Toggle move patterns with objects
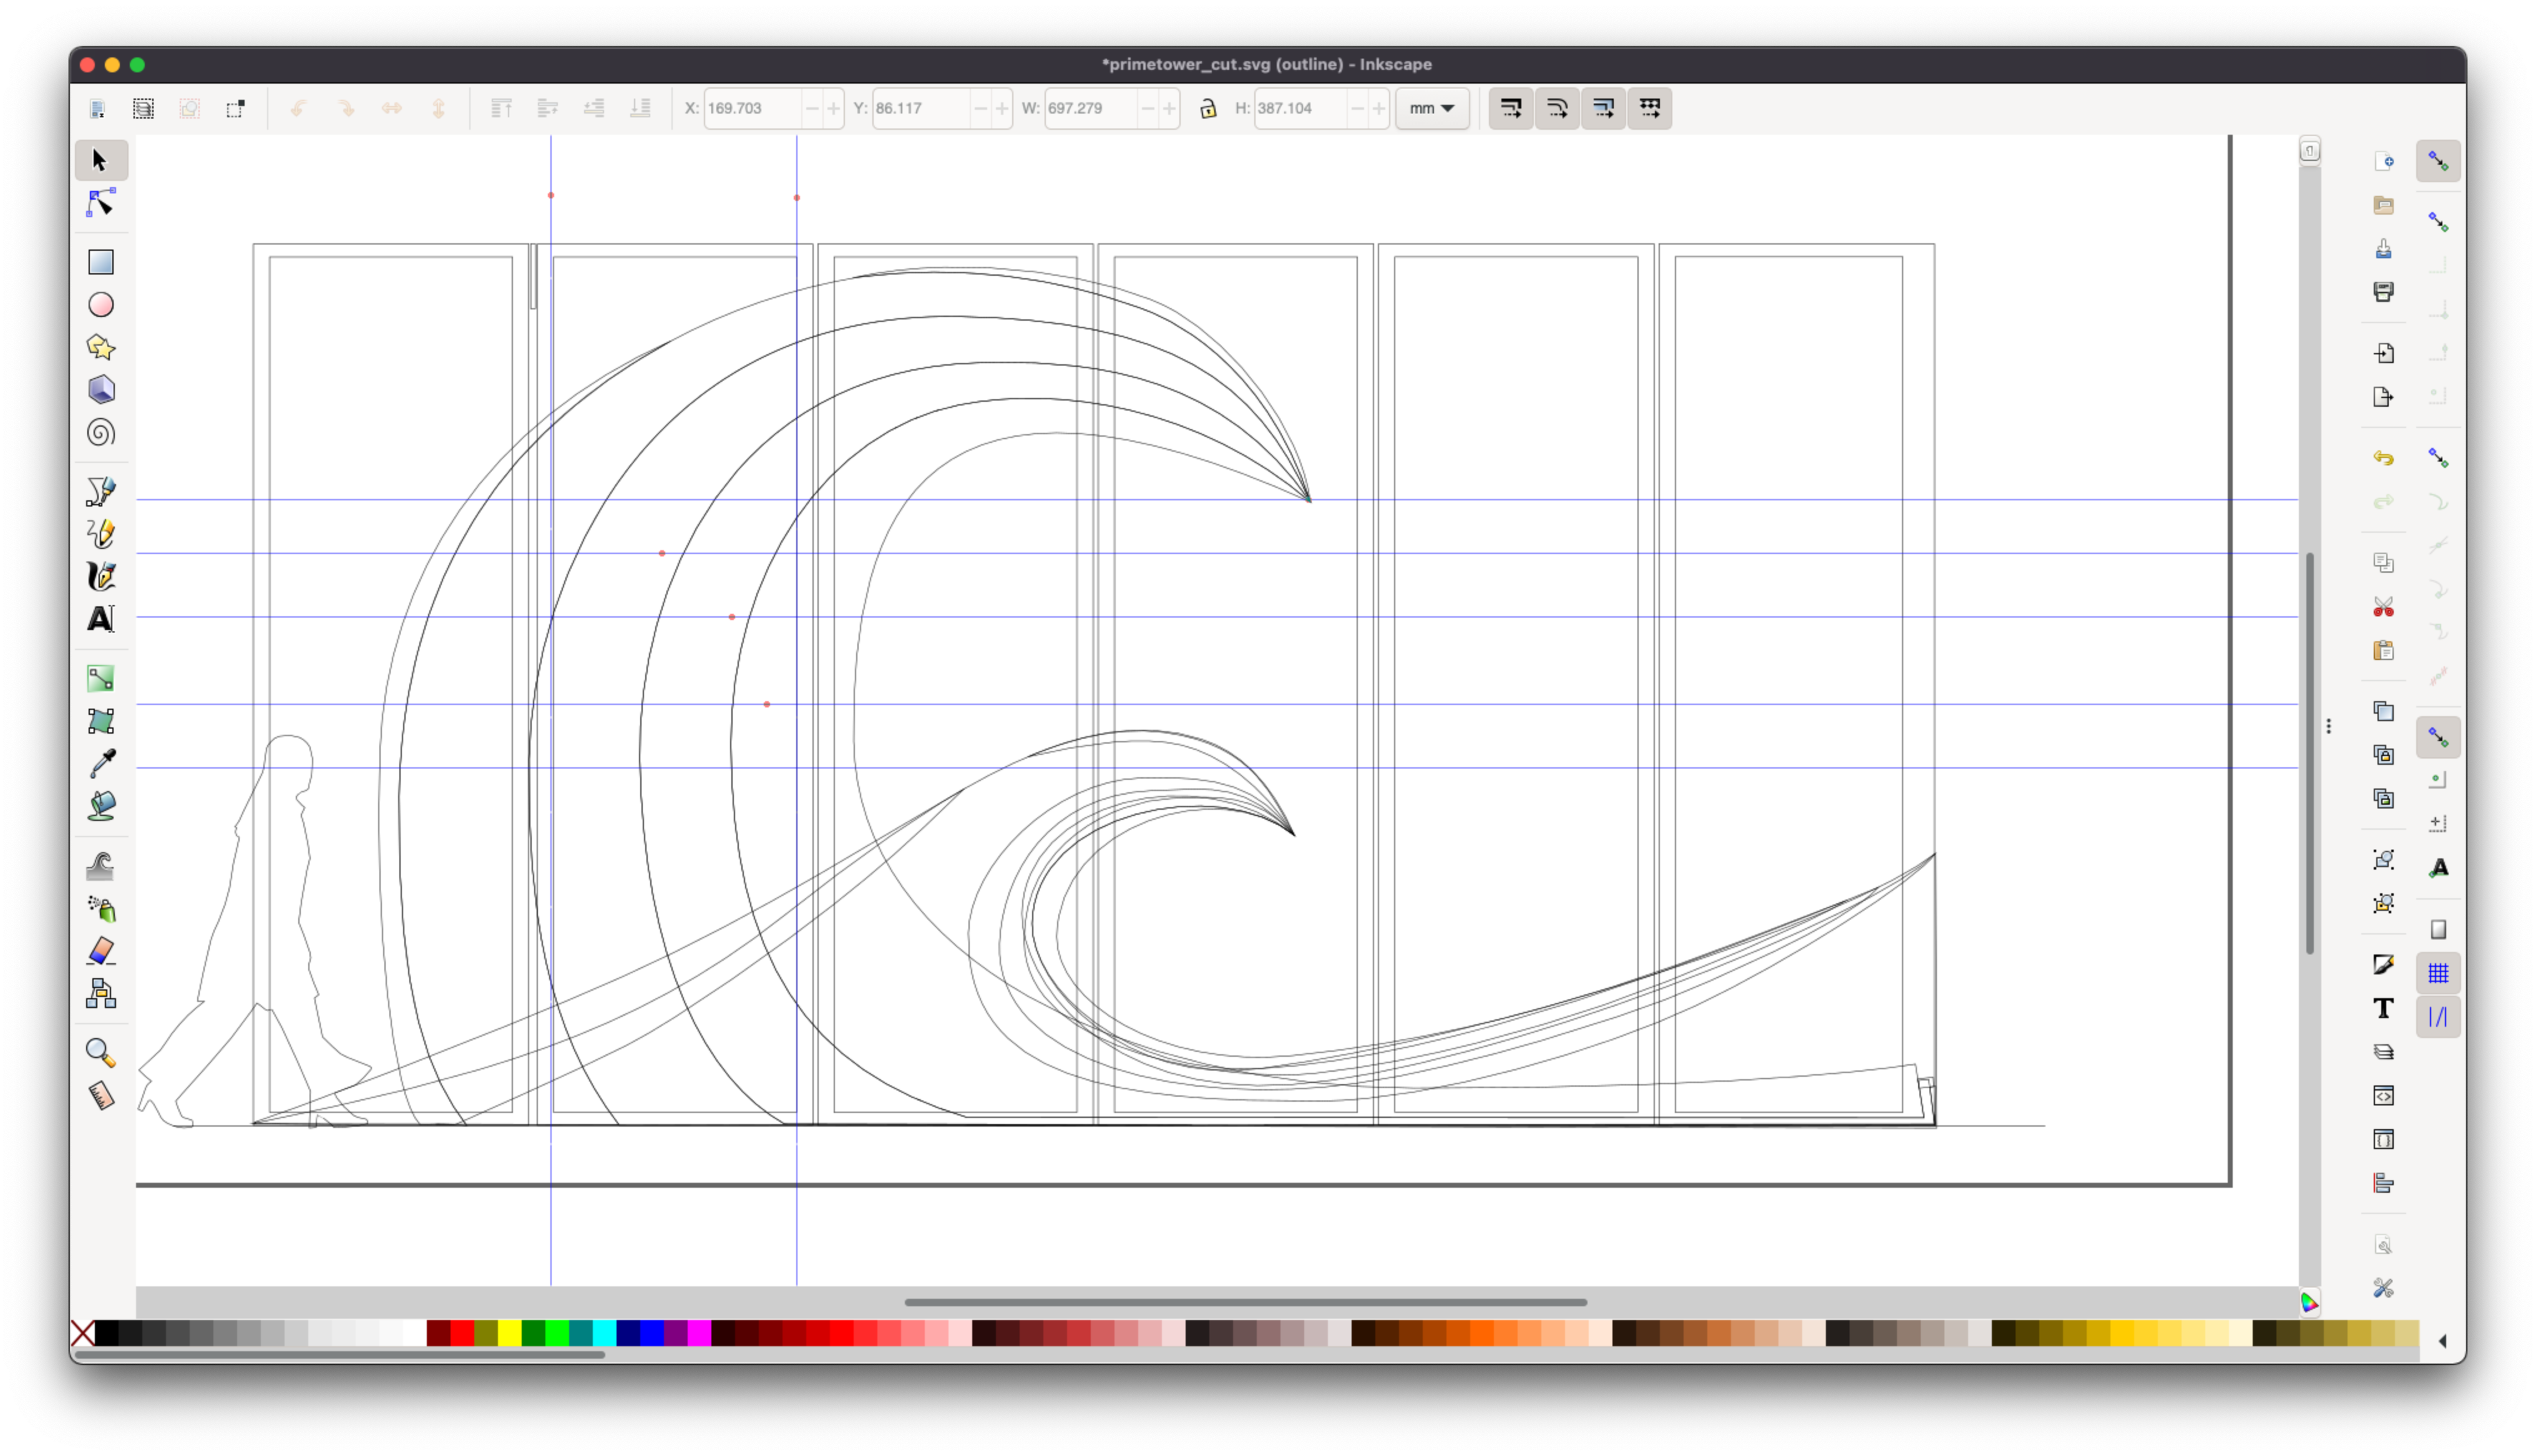Screen dimensions: 2536x1456 (1650, 108)
